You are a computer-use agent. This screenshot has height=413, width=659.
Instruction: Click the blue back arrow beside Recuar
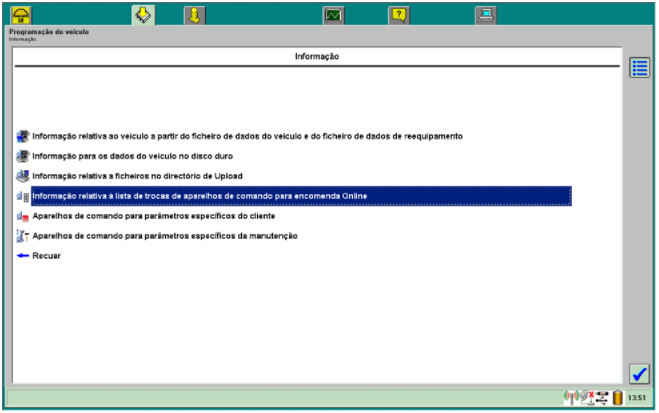click(23, 256)
